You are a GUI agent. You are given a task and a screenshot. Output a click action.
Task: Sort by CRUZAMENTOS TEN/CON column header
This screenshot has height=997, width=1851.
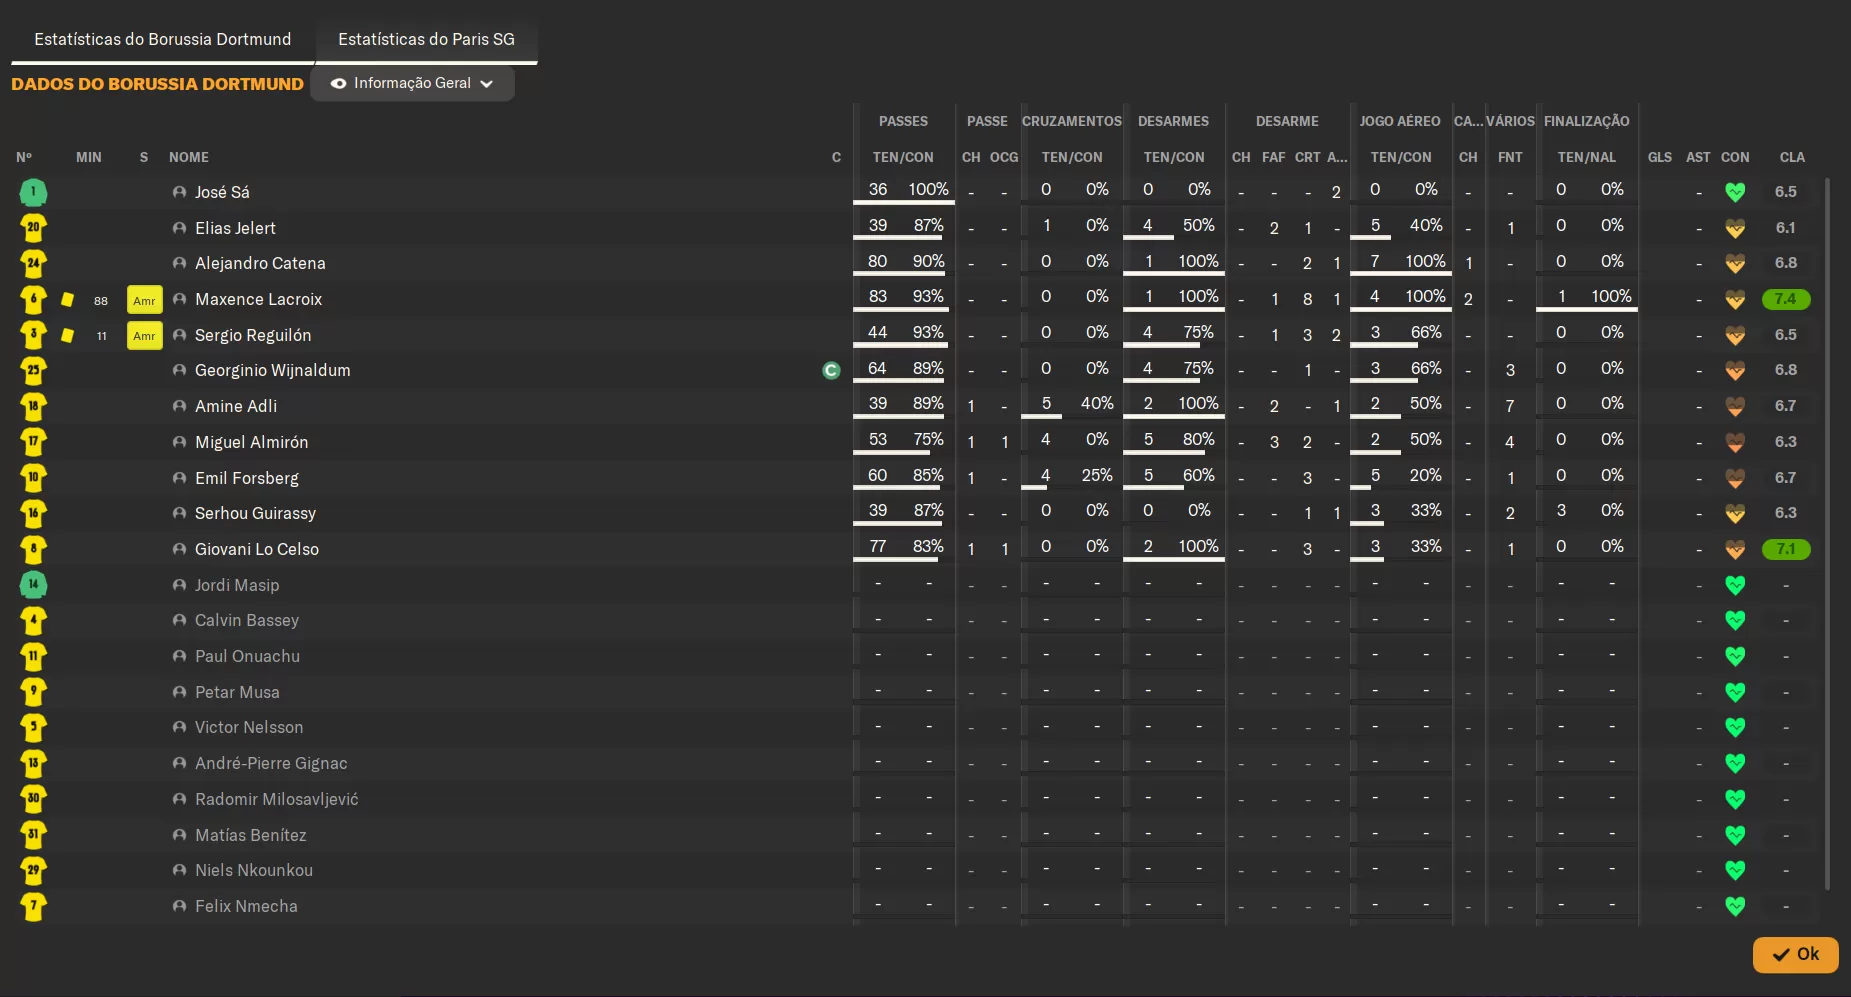(1072, 157)
